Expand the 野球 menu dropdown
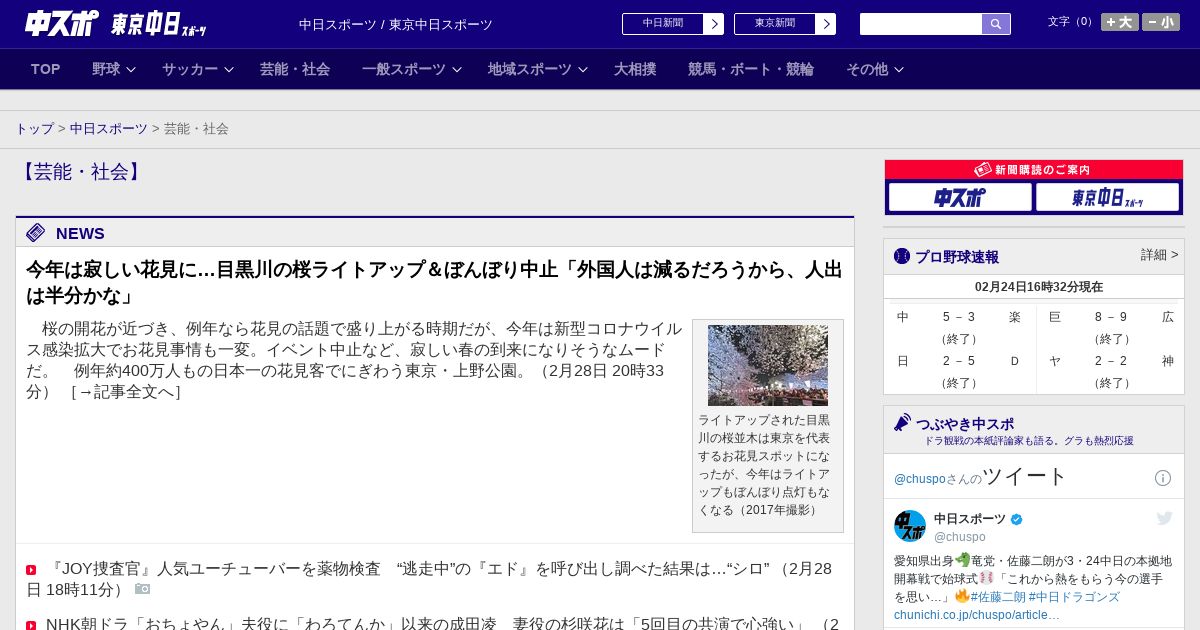The height and width of the screenshot is (630, 1200). [113, 69]
